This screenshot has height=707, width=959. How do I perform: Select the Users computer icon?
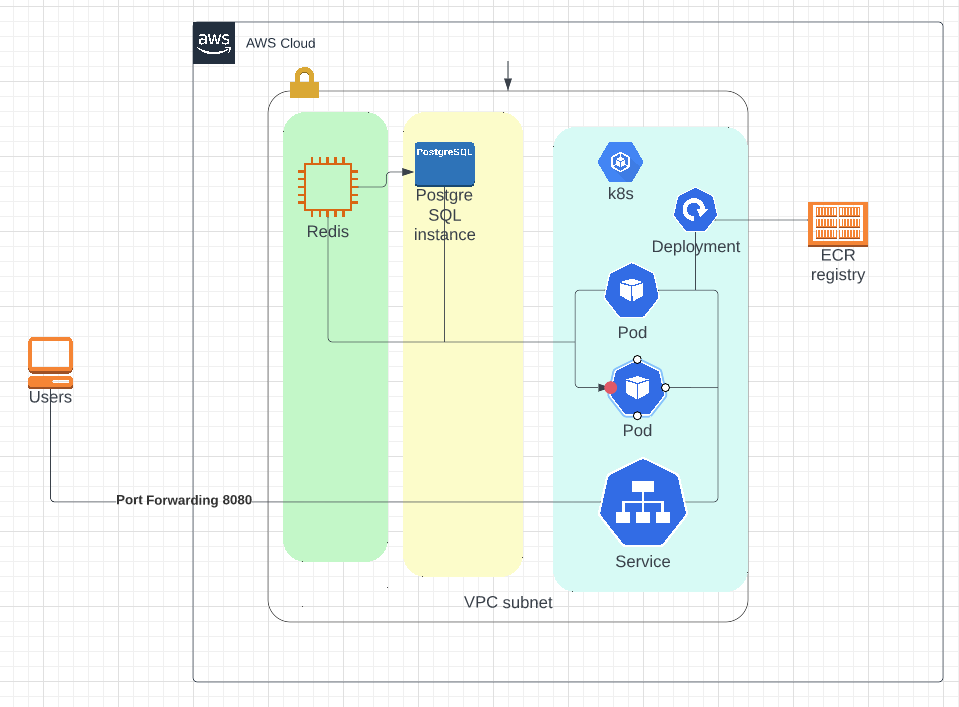[51, 363]
